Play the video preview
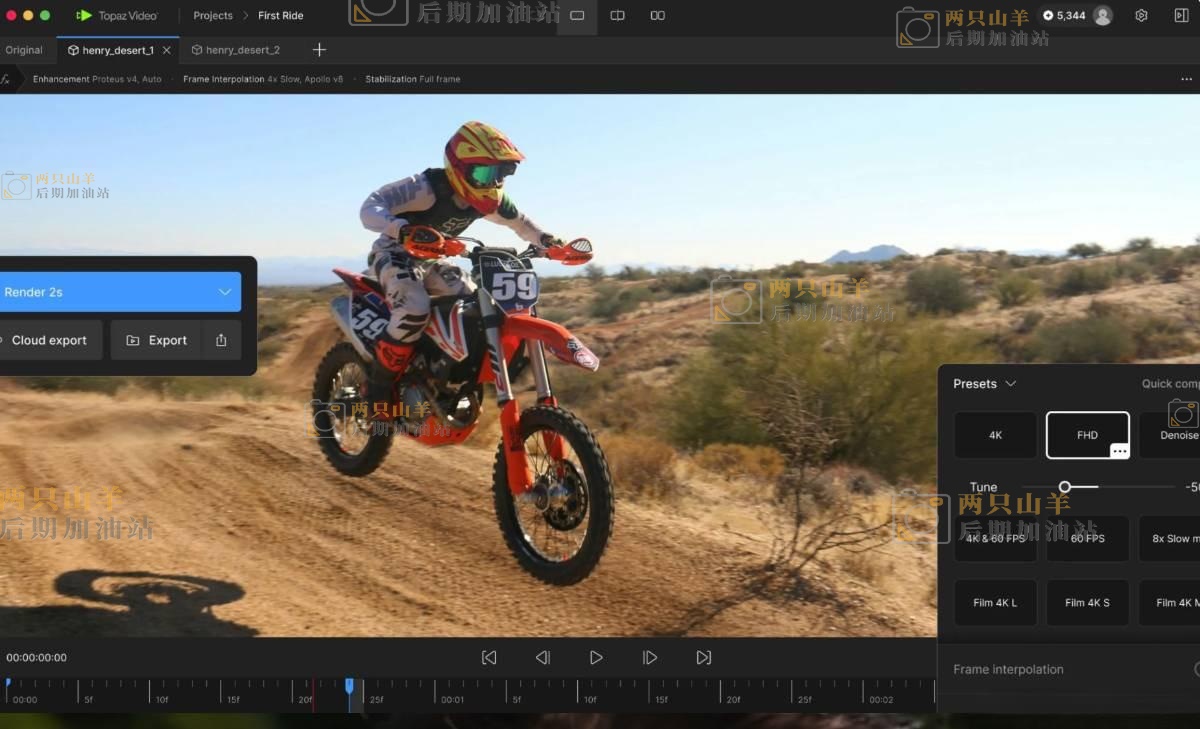Screen dimensions: 1200x729 pyautogui.click(x=596, y=657)
